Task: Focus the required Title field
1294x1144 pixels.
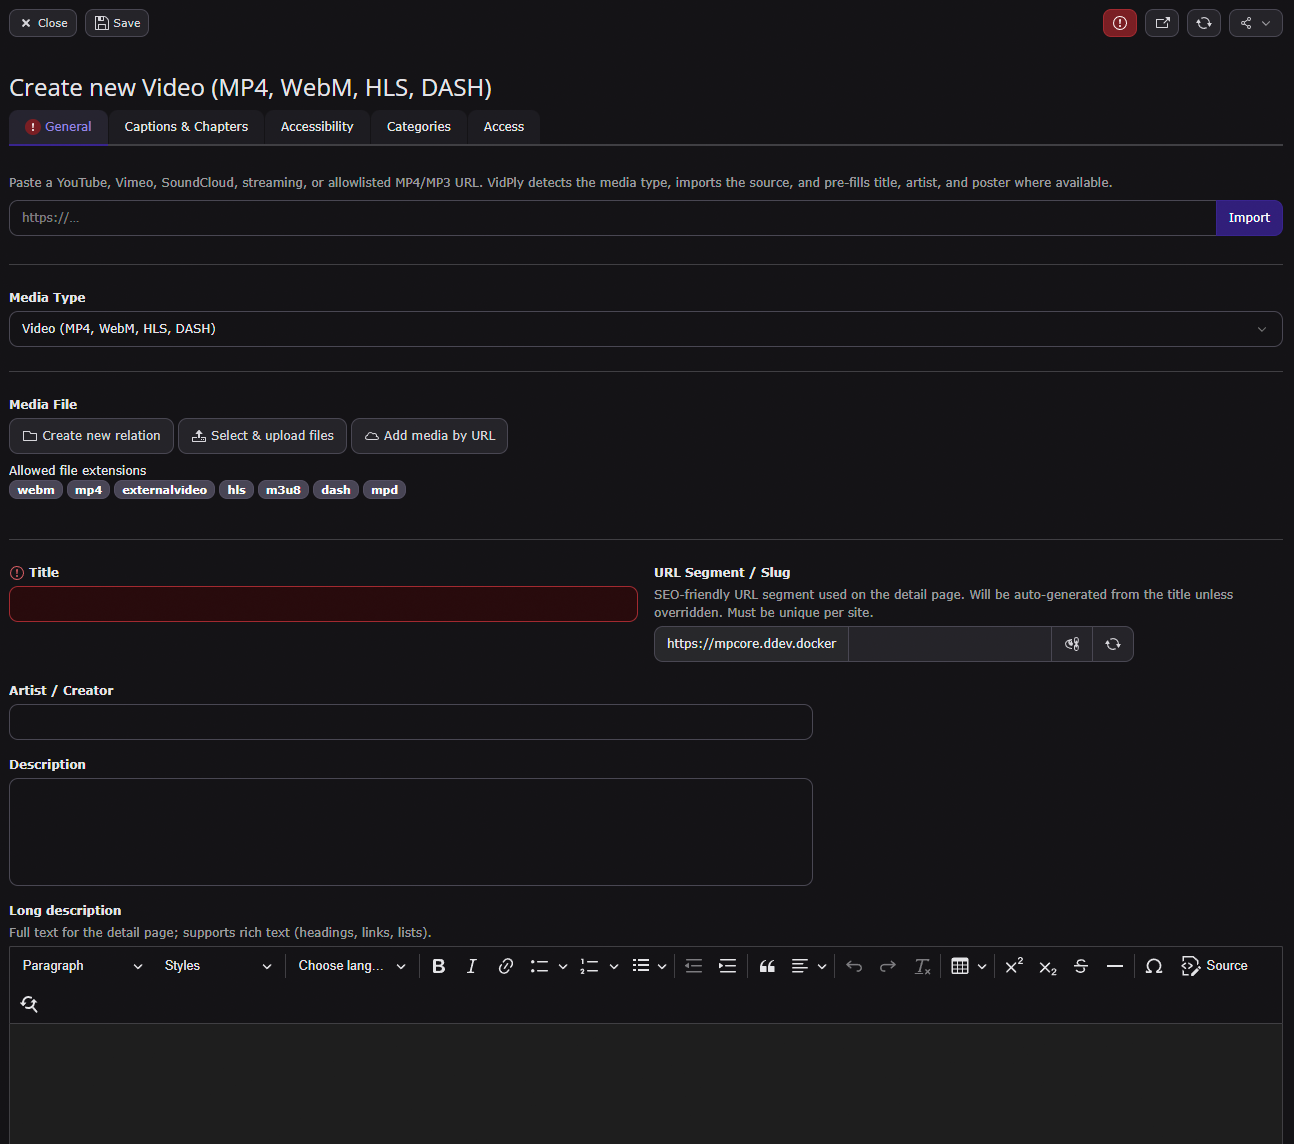Action: pyautogui.click(x=323, y=604)
